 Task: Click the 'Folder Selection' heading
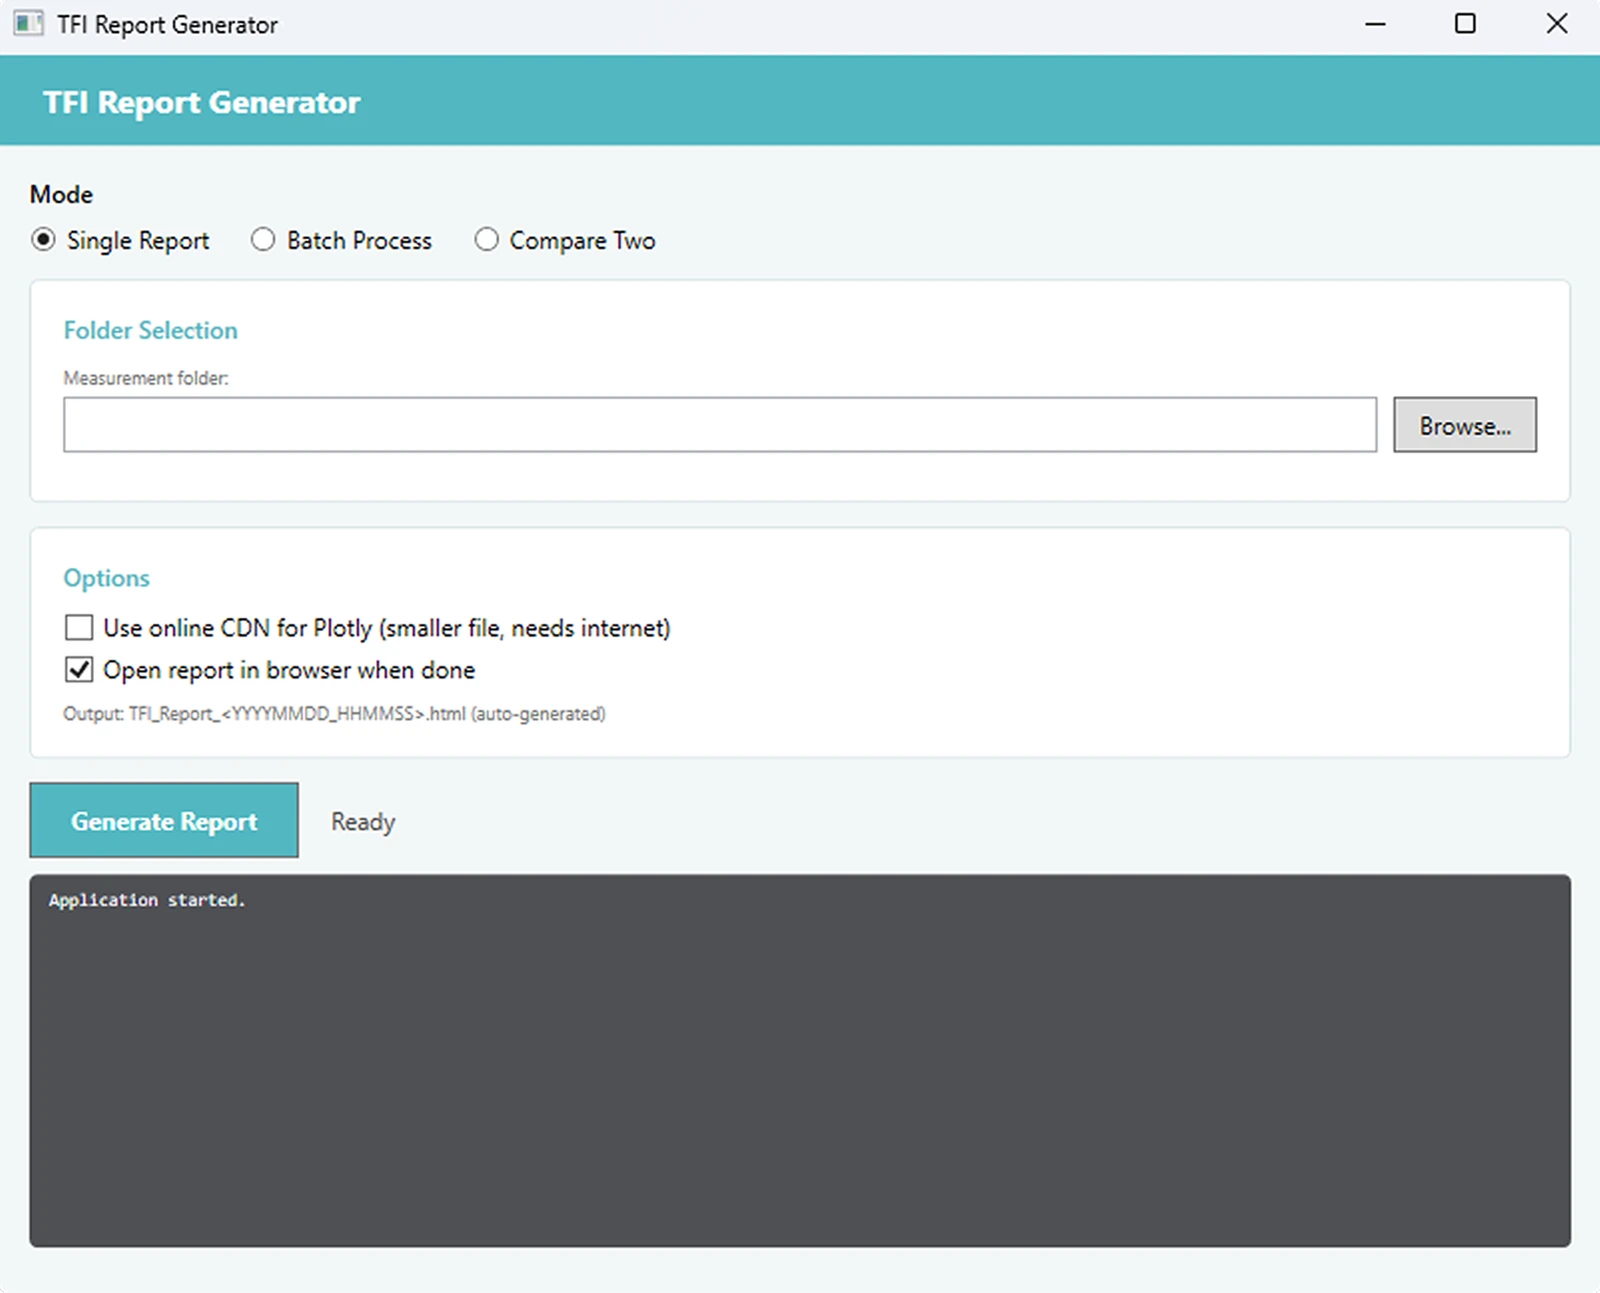click(x=151, y=330)
